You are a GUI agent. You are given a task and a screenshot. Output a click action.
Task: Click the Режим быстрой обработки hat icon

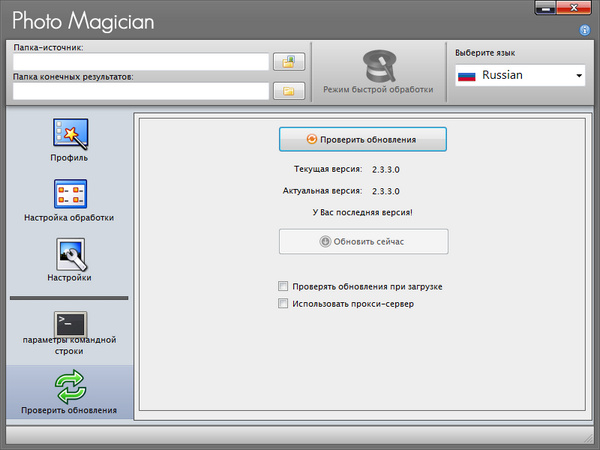point(378,65)
